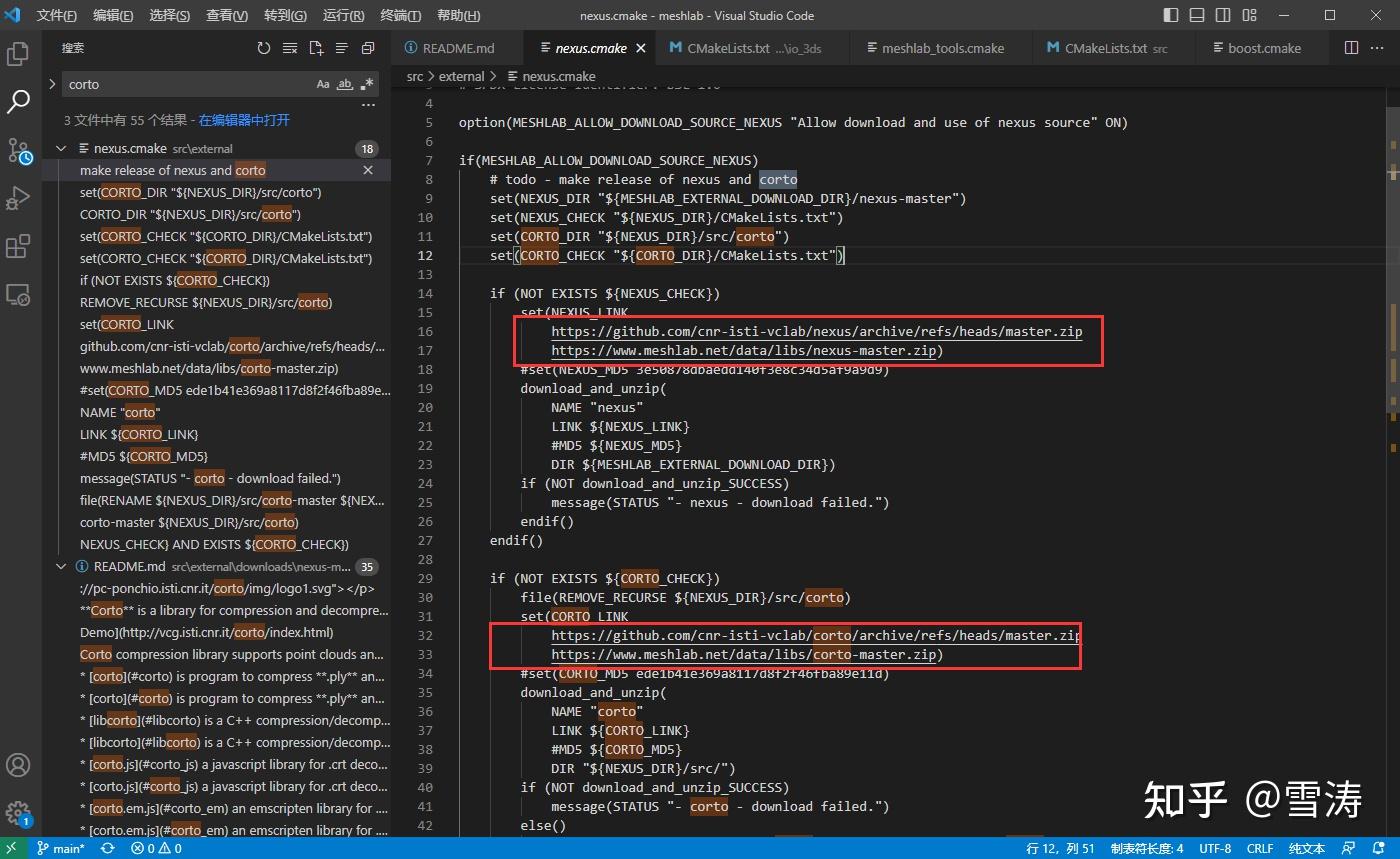1400x859 pixels.
Task: Open breadcrumb 'external' folder
Action: pyautogui.click(x=461, y=76)
